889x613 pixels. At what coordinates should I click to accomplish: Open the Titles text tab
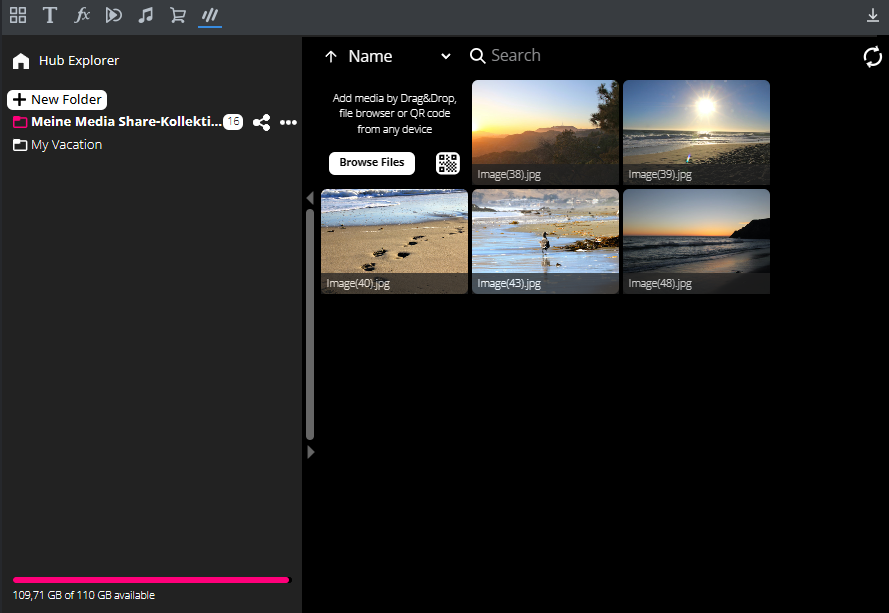point(49,15)
